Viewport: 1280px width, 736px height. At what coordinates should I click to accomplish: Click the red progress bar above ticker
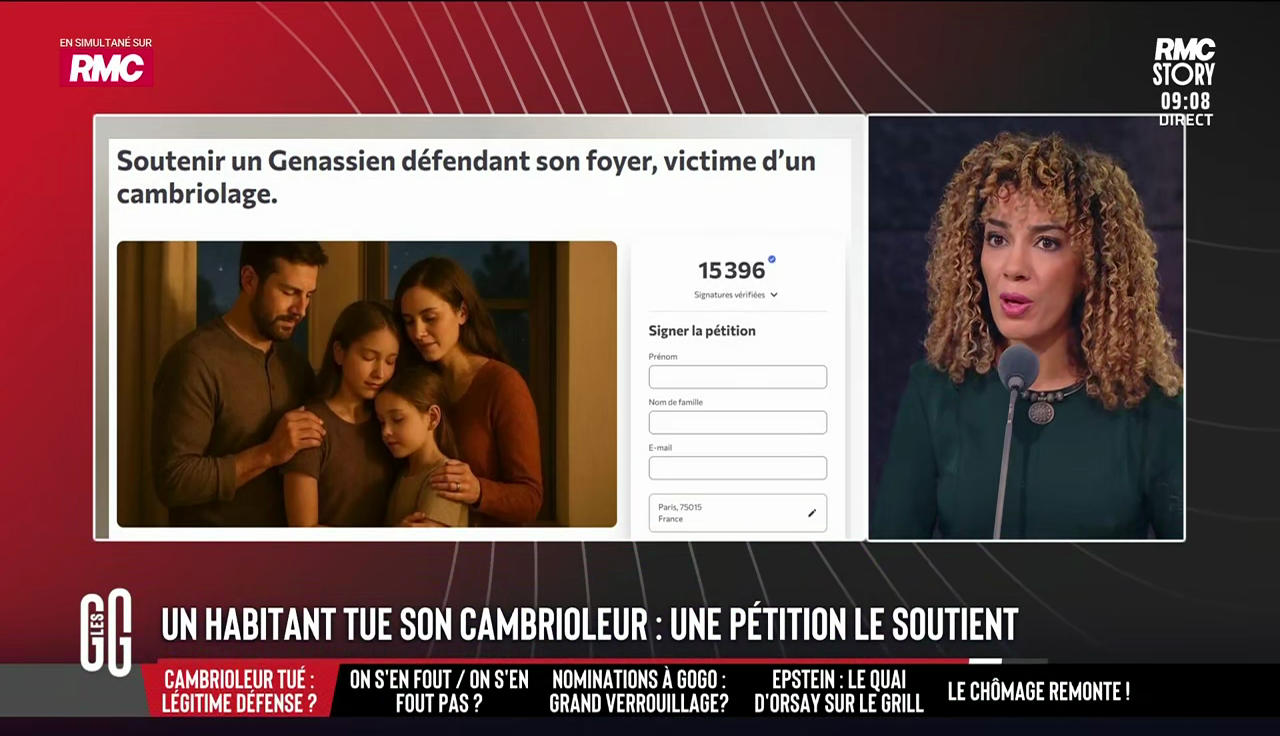pos(563,661)
